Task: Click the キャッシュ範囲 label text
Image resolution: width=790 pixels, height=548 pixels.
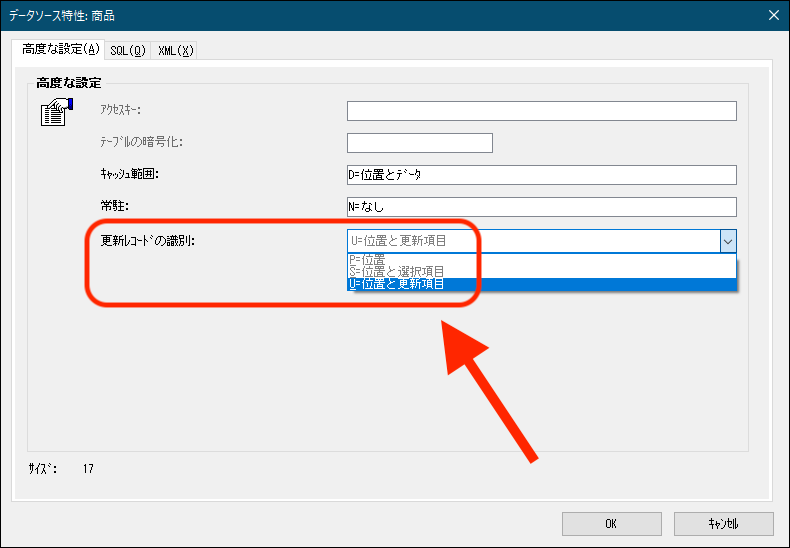Action: (130, 174)
